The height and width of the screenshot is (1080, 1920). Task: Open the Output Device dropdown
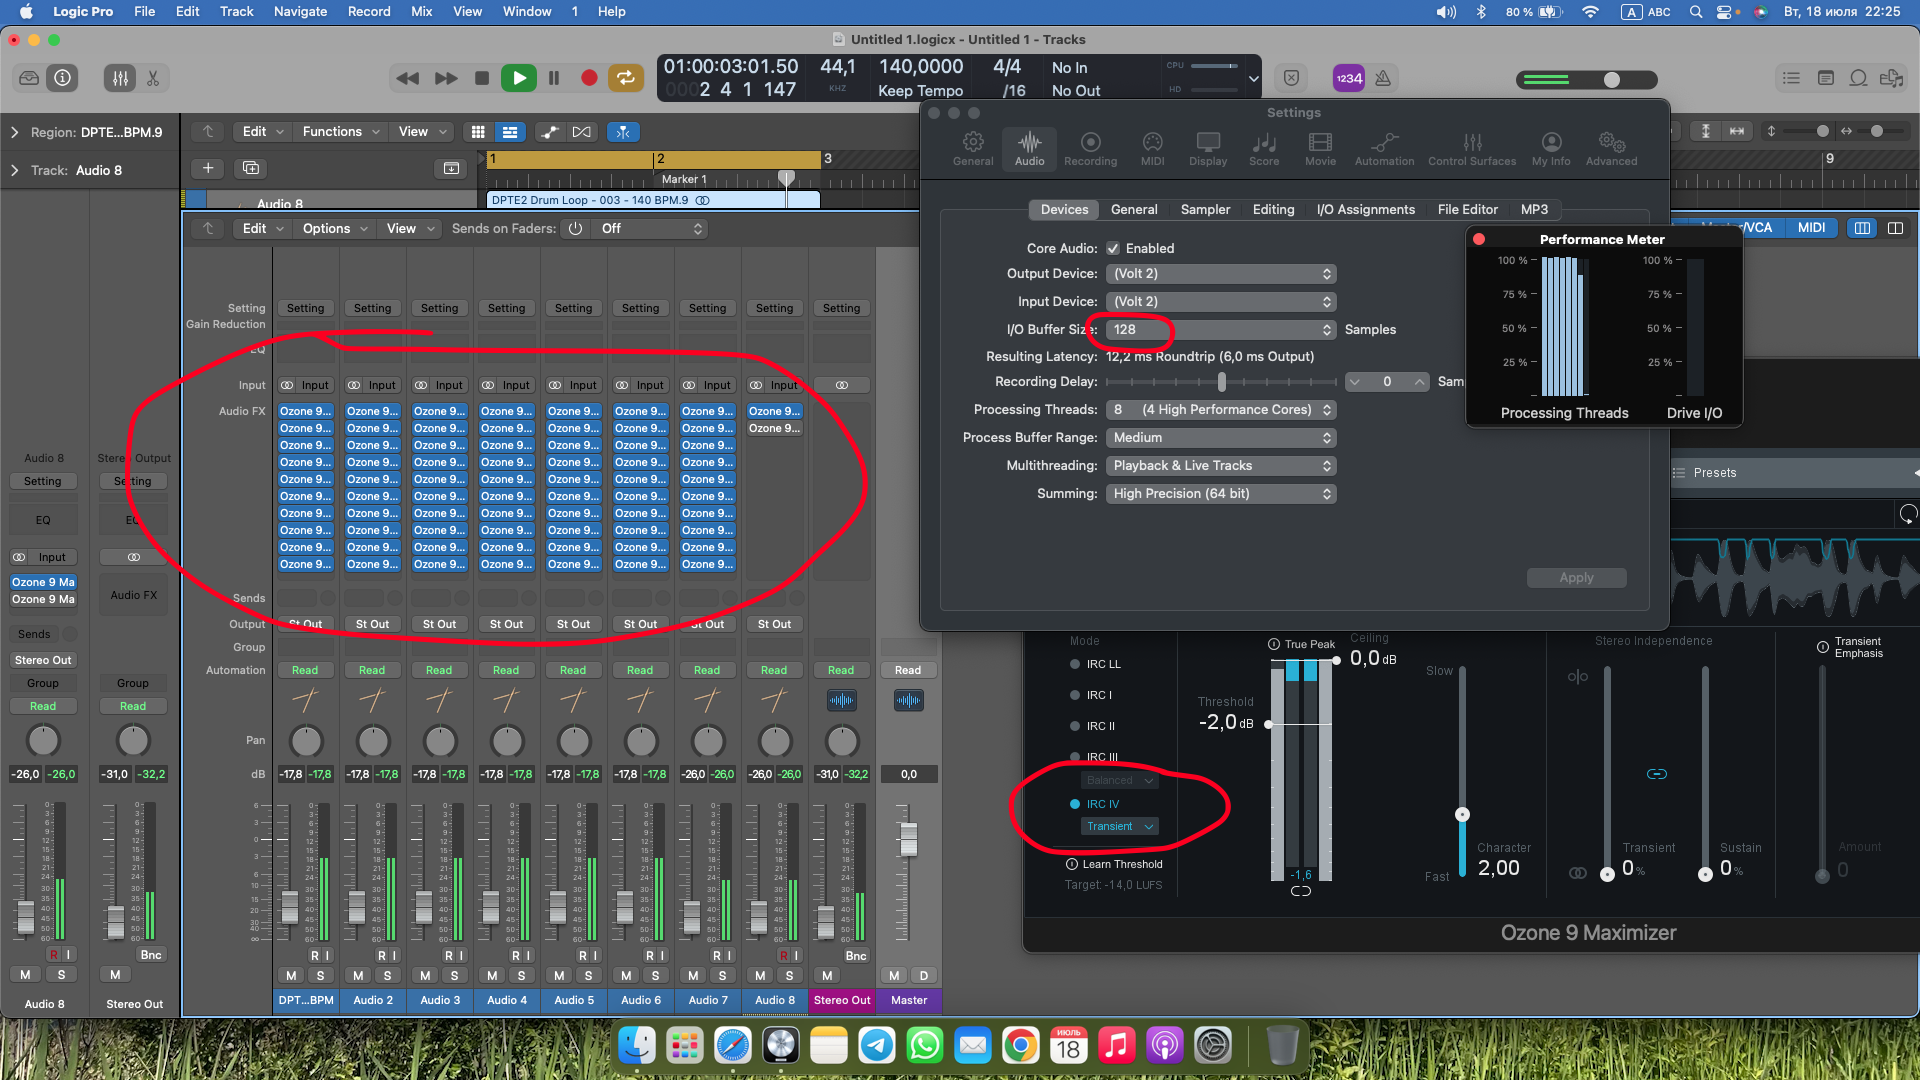click(x=1221, y=274)
